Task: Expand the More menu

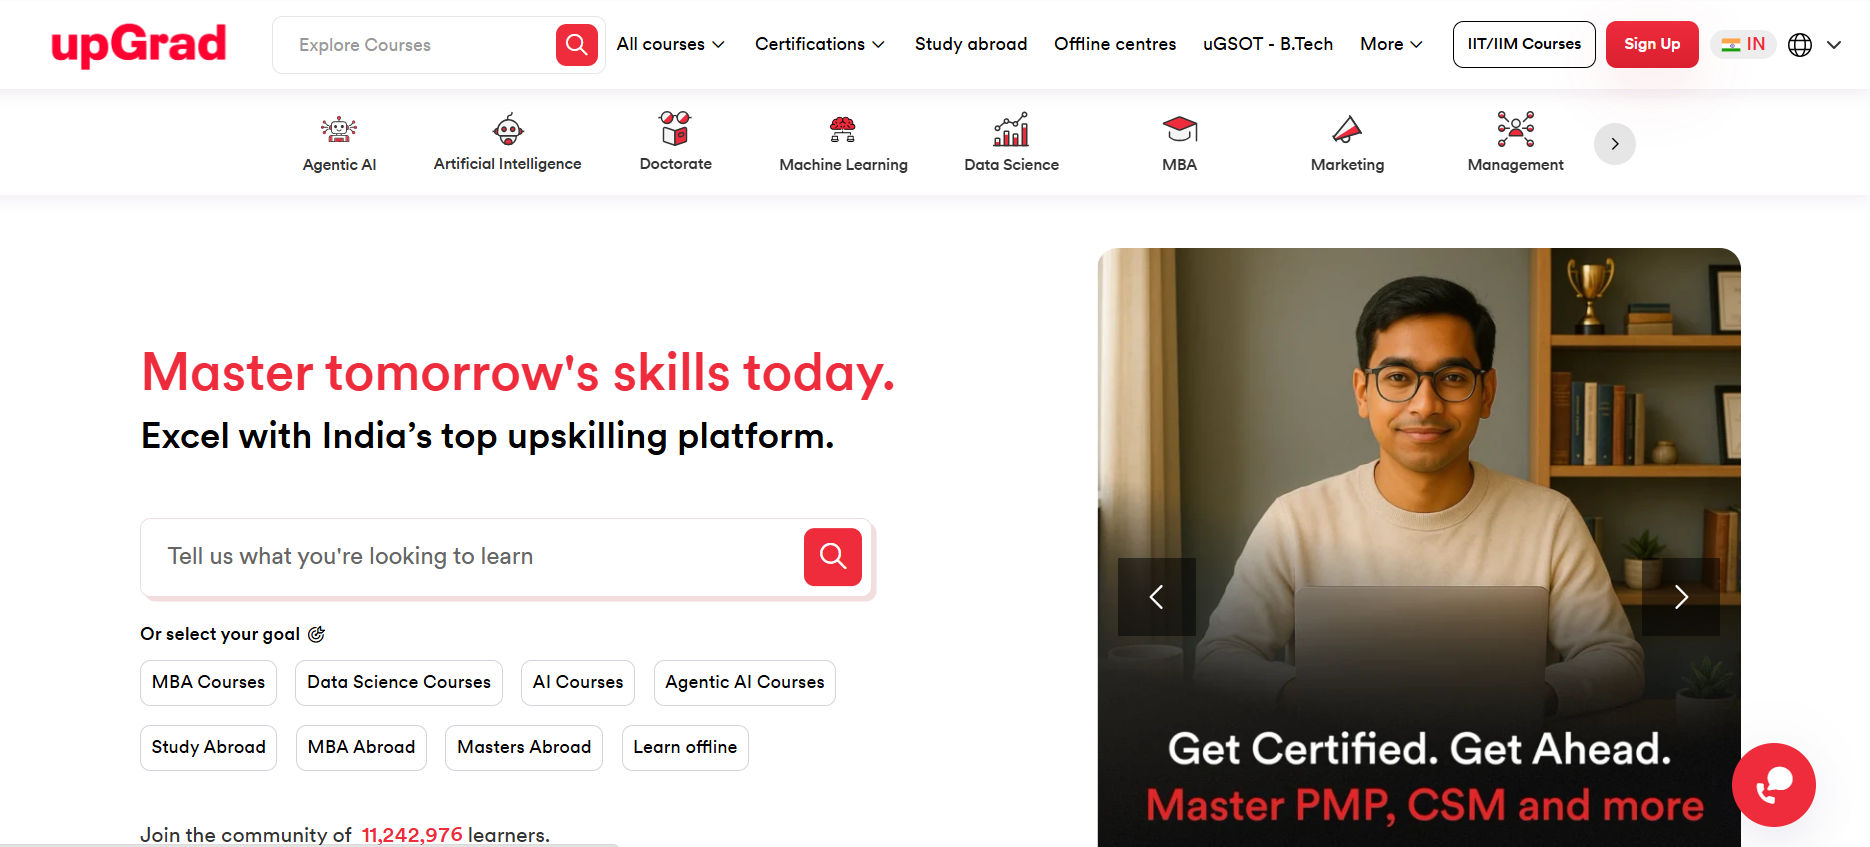Action: click(1391, 44)
